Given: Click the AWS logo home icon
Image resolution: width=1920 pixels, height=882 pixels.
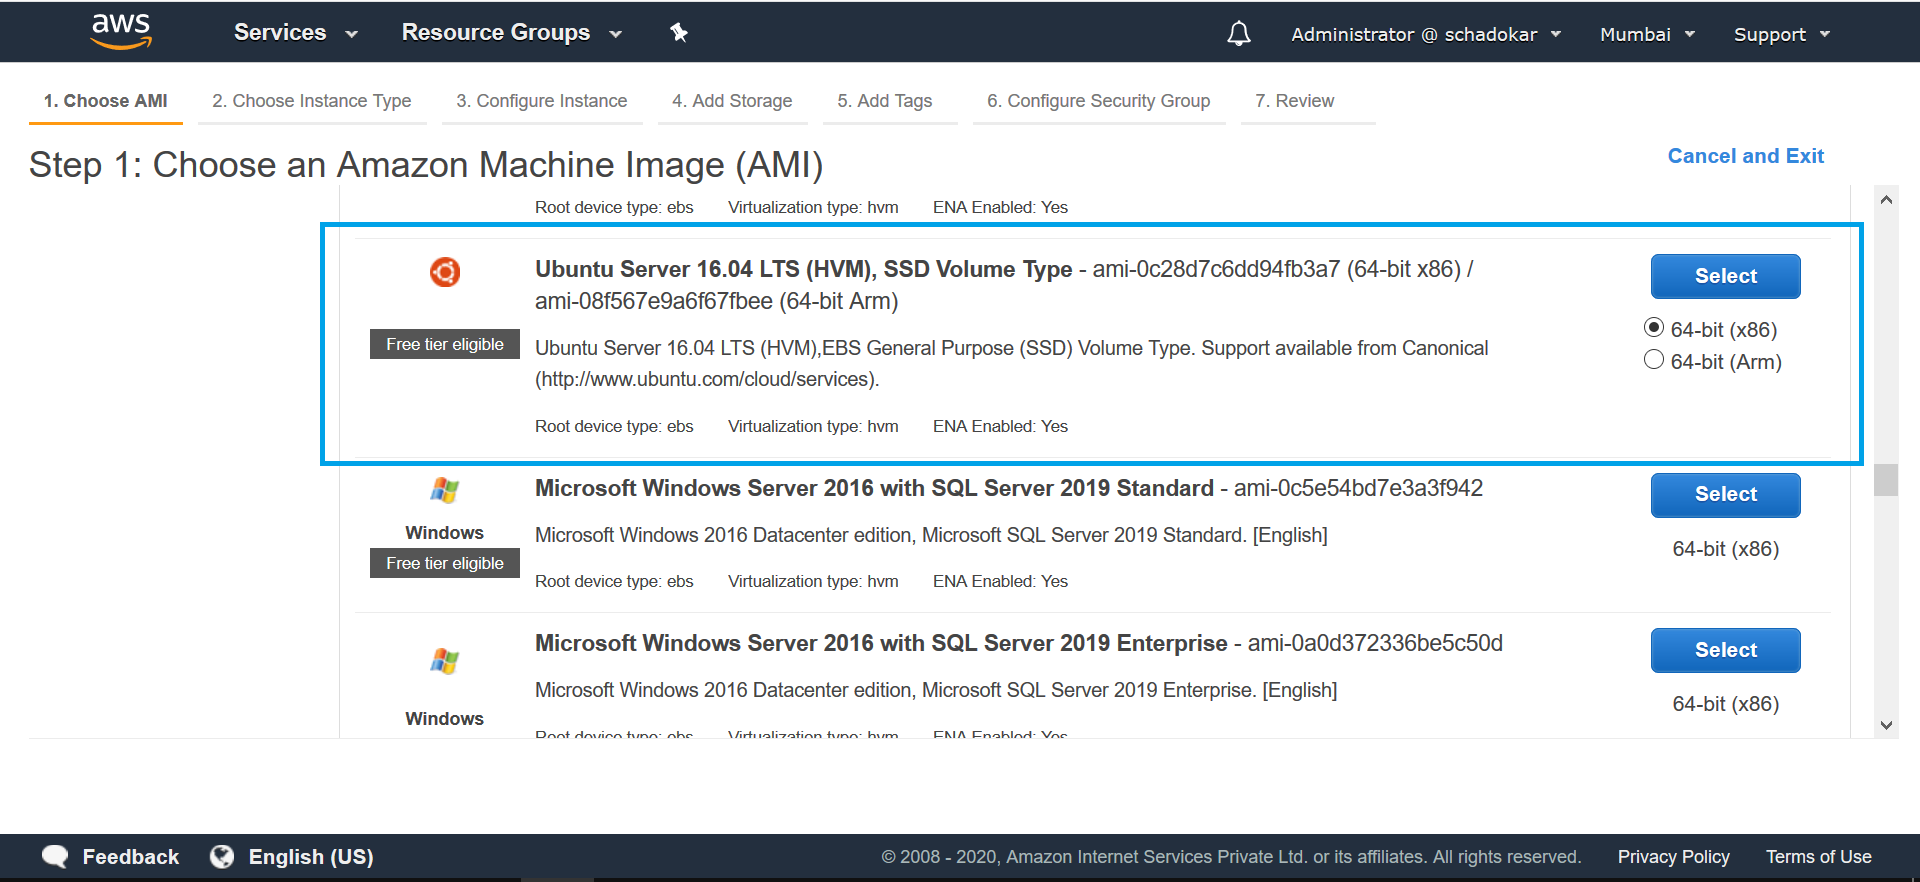Looking at the screenshot, I should [x=121, y=31].
